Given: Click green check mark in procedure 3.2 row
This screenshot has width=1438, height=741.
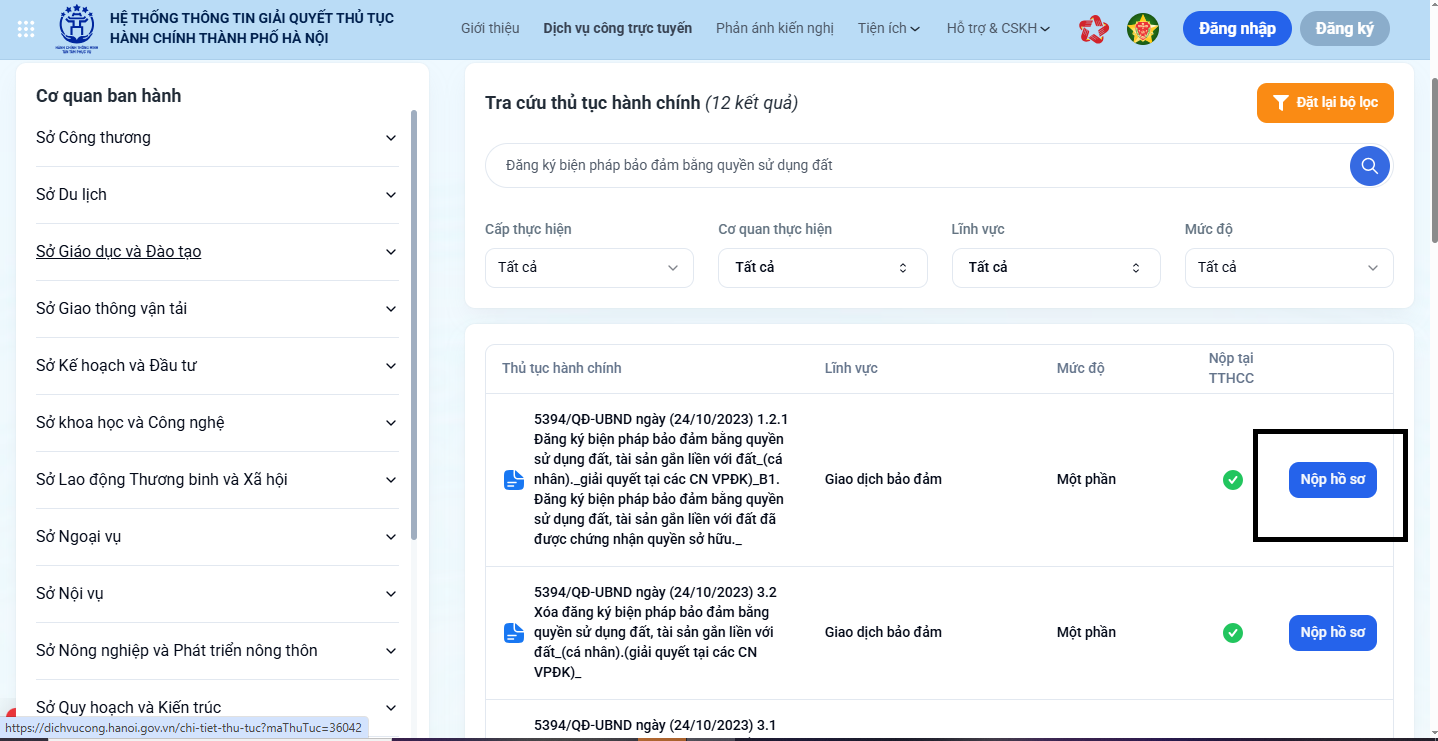Looking at the screenshot, I should pos(1233,633).
